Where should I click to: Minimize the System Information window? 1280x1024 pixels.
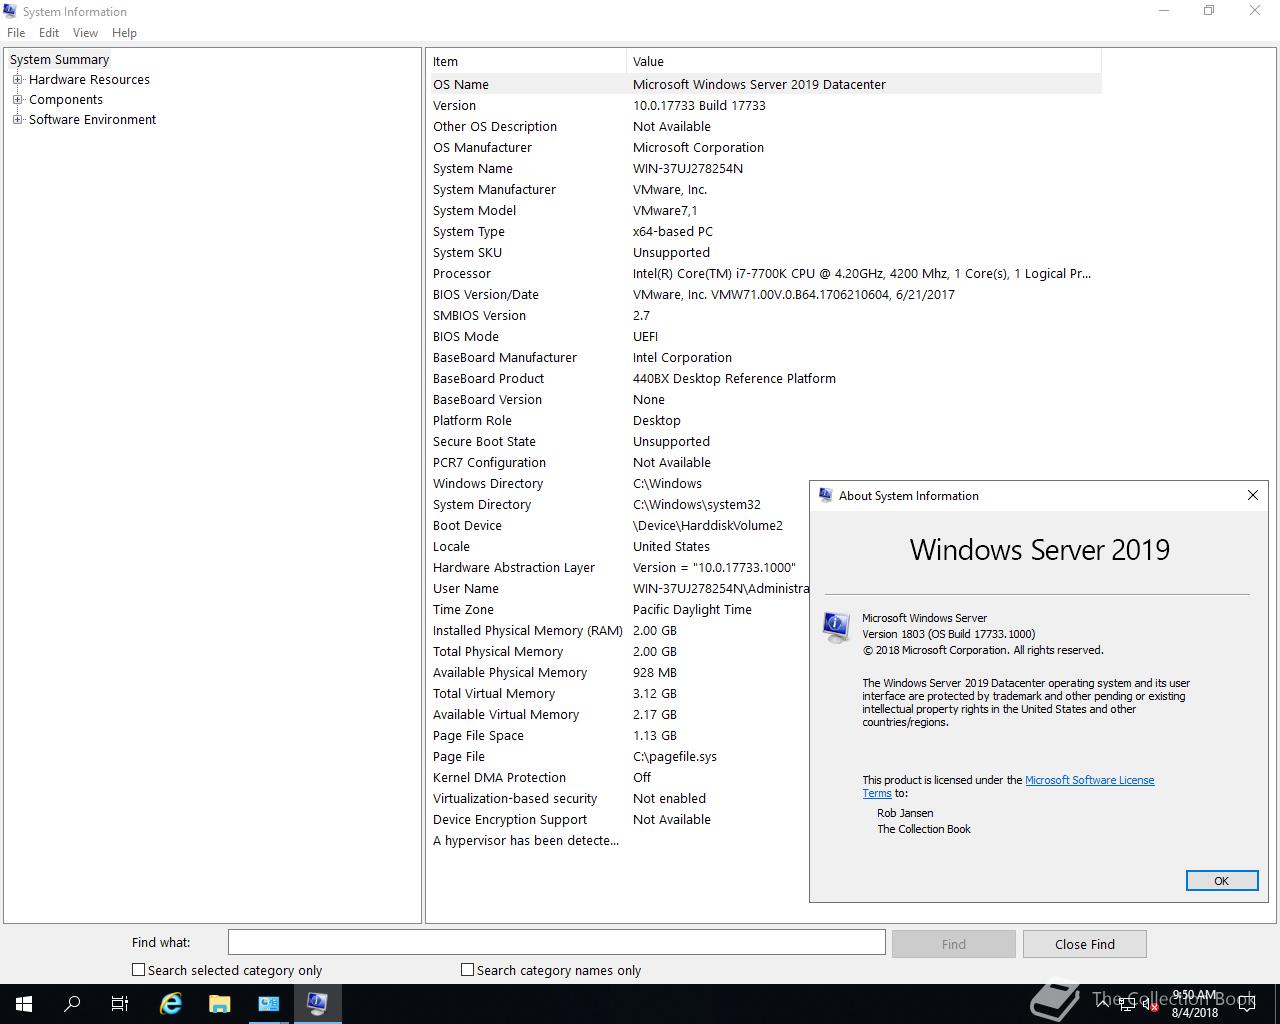(x=1163, y=11)
